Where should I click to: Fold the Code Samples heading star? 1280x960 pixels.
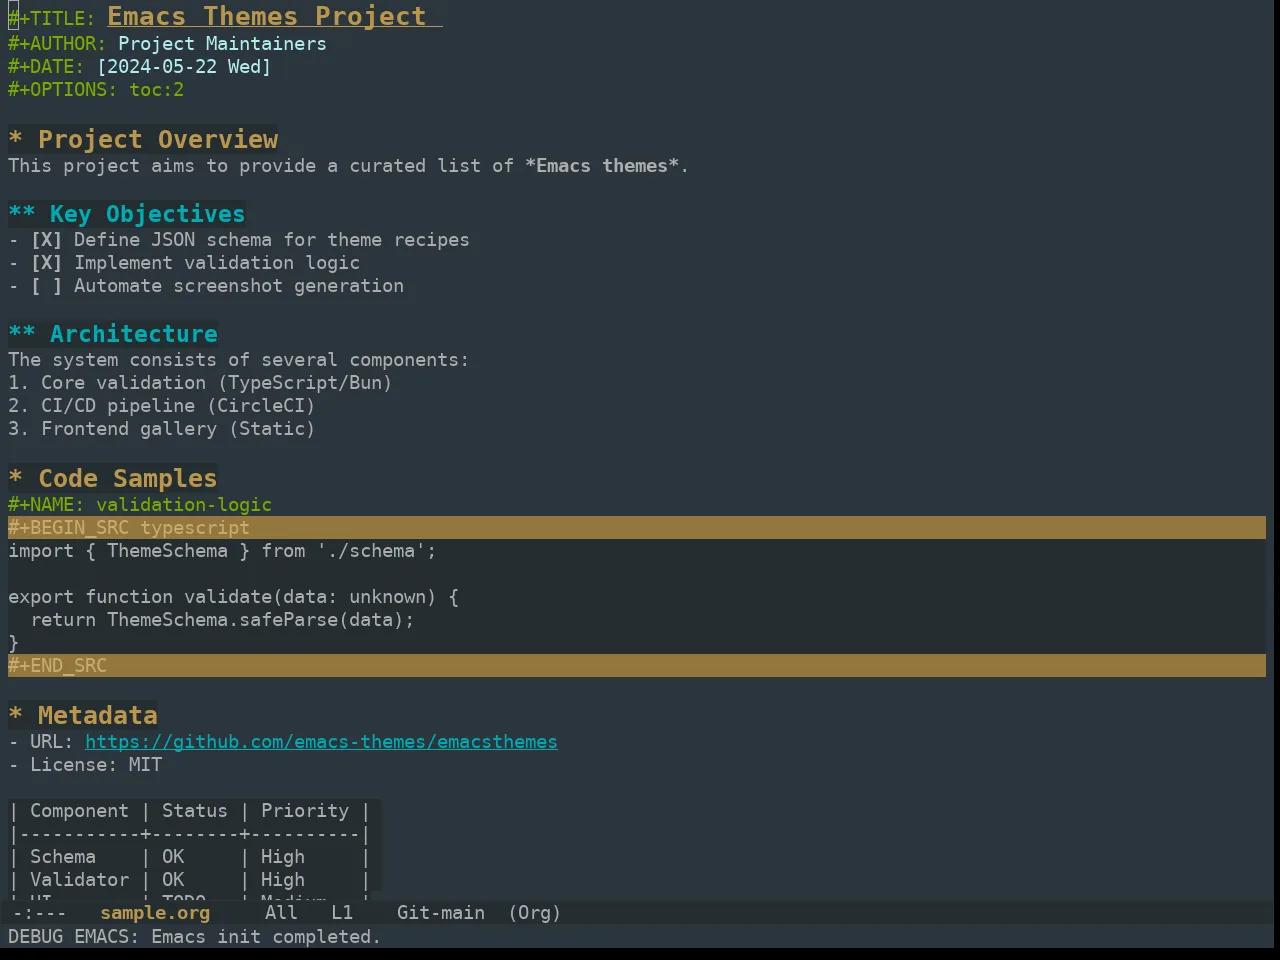pos(15,478)
